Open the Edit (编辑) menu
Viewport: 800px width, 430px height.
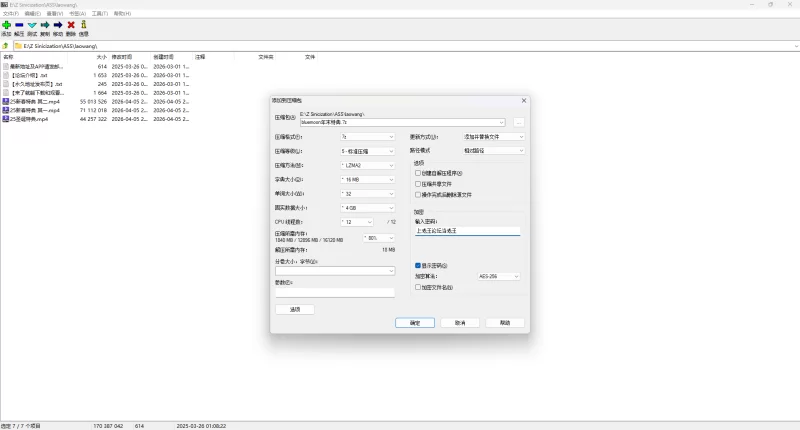click(x=33, y=14)
